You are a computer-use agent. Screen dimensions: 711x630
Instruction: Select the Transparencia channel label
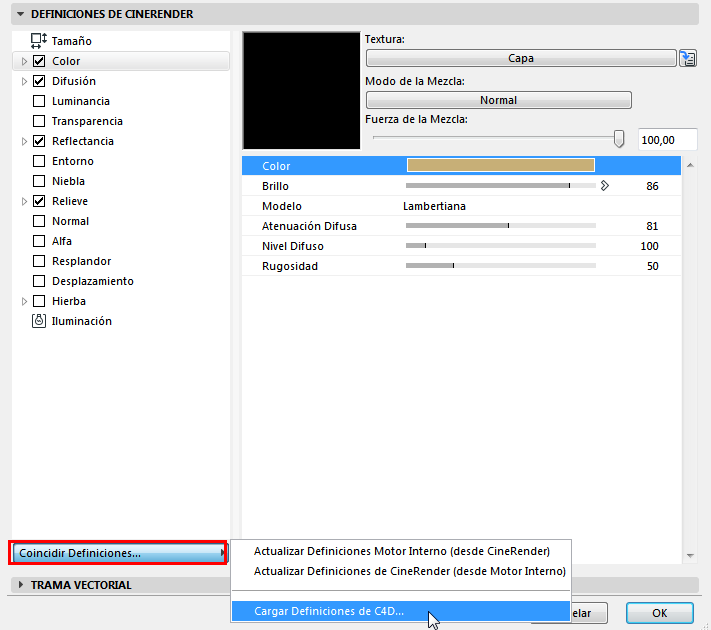coord(87,121)
